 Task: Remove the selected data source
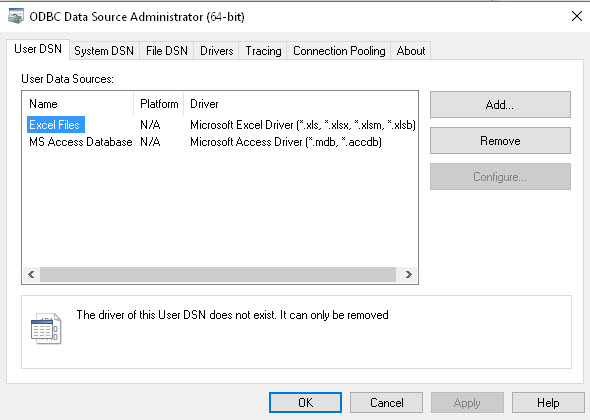click(500, 141)
